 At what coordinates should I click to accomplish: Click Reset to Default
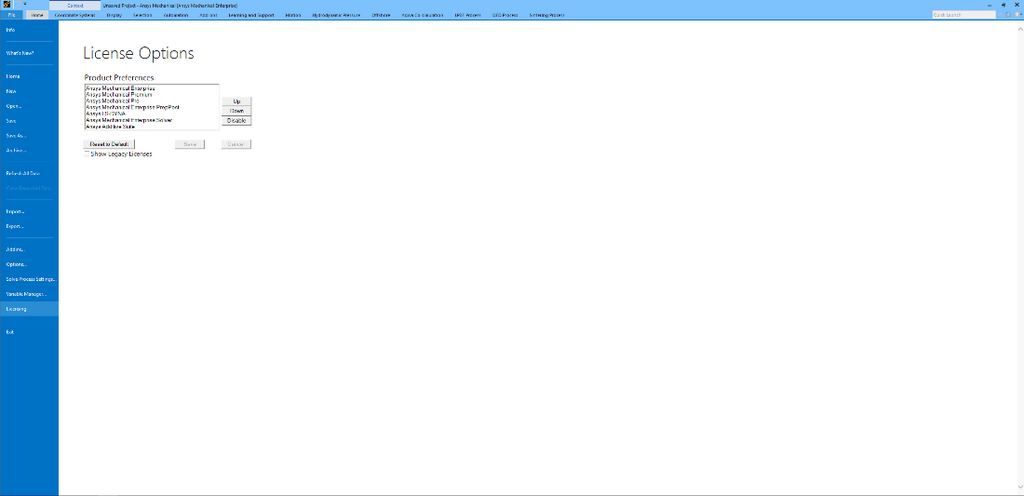click(109, 144)
